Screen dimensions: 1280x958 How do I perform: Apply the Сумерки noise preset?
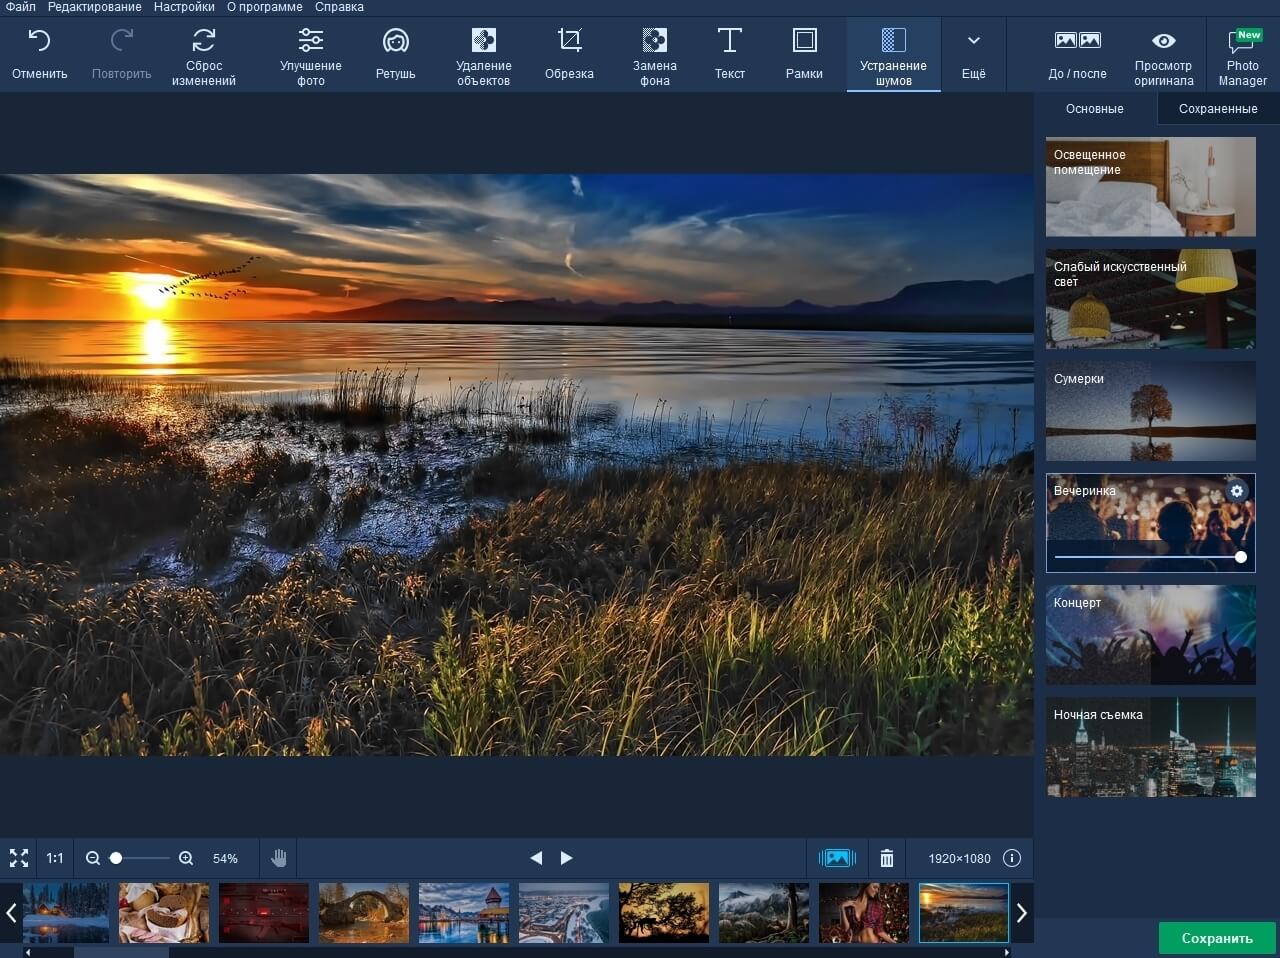pyautogui.click(x=1150, y=411)
